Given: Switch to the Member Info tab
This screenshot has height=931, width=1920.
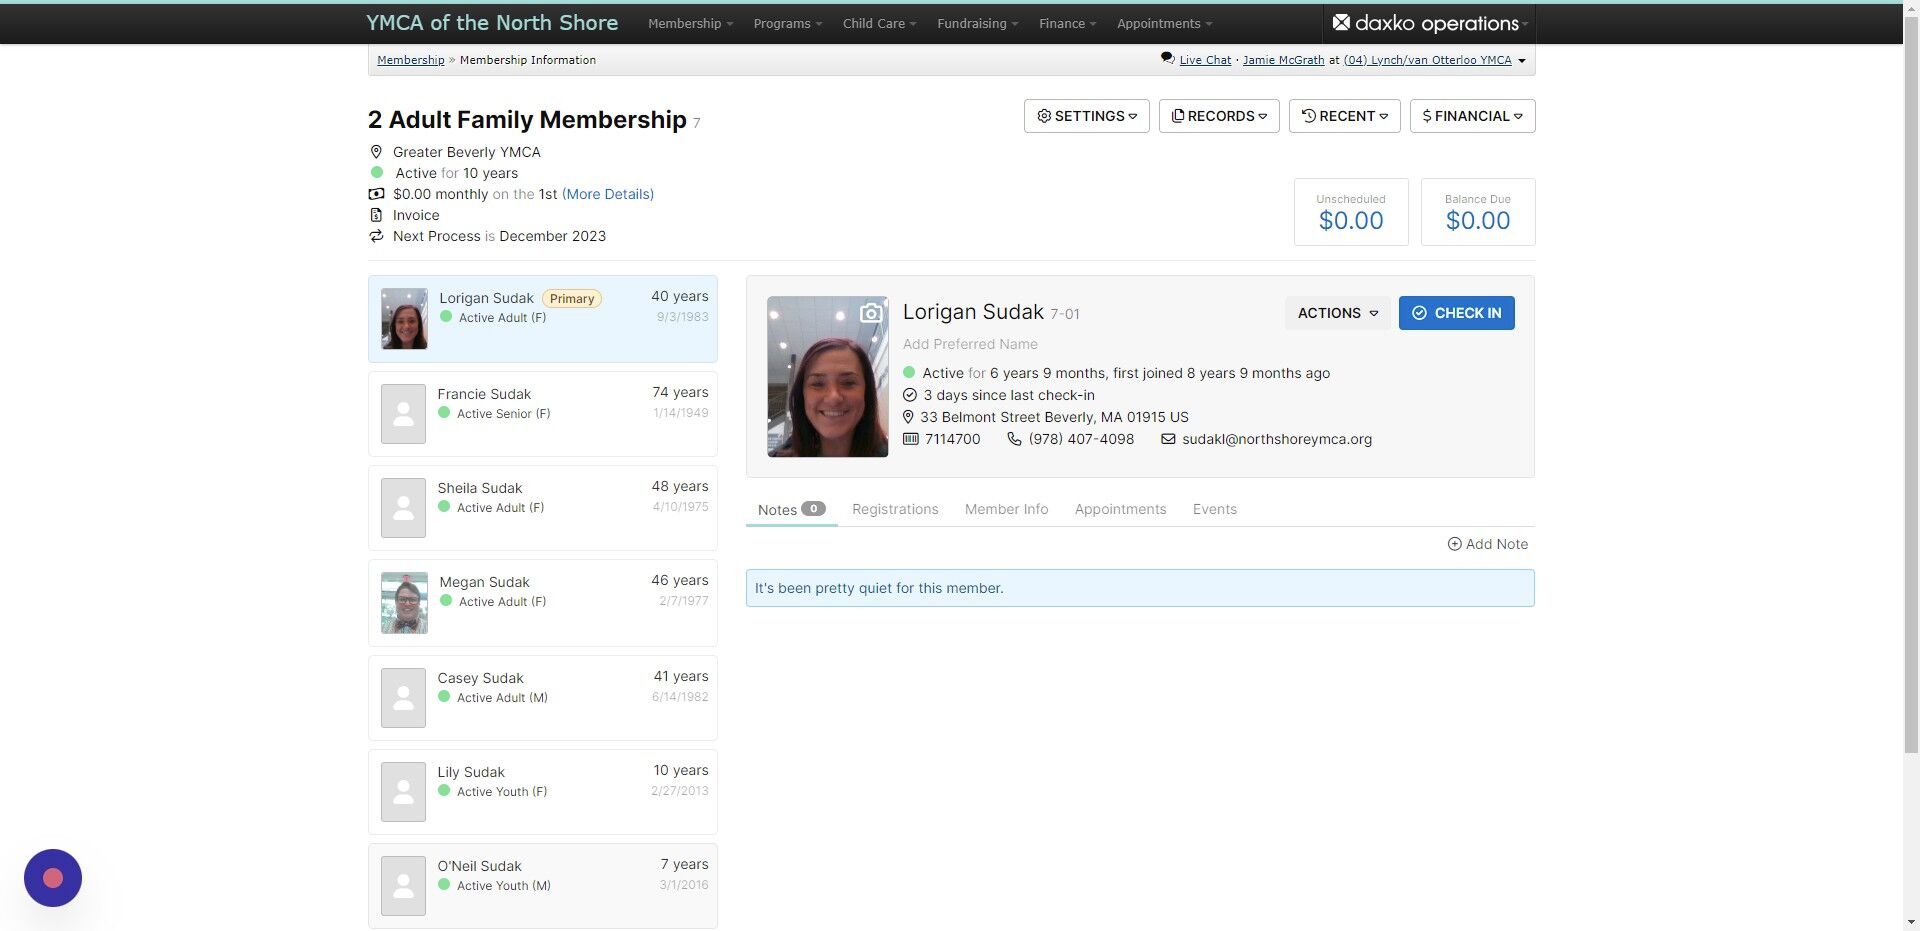Looking at the screenshot, I should pos(1006,509).
